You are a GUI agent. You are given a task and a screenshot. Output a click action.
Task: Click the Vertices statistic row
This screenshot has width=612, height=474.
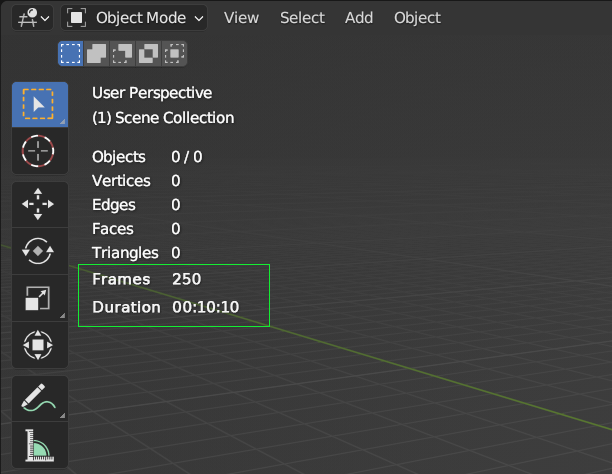point(136,181)
